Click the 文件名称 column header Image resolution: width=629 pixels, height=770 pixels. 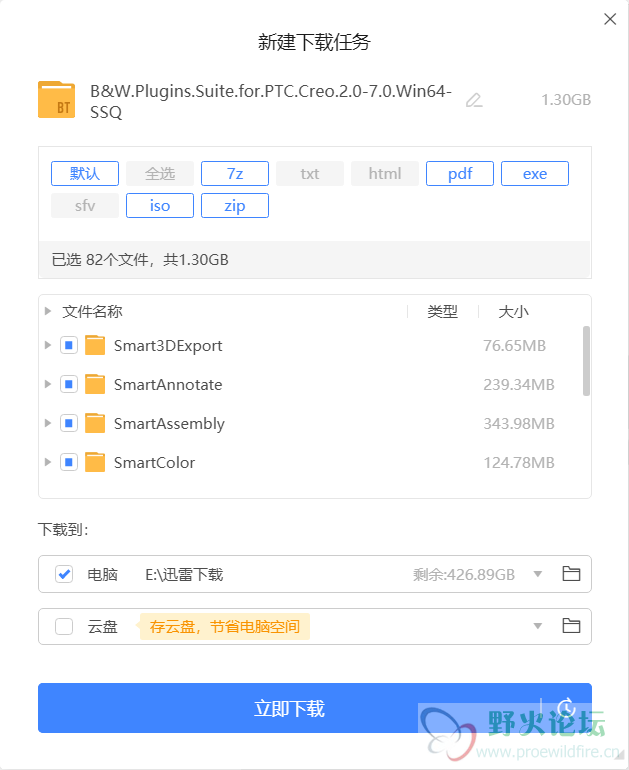click(92, 311)
